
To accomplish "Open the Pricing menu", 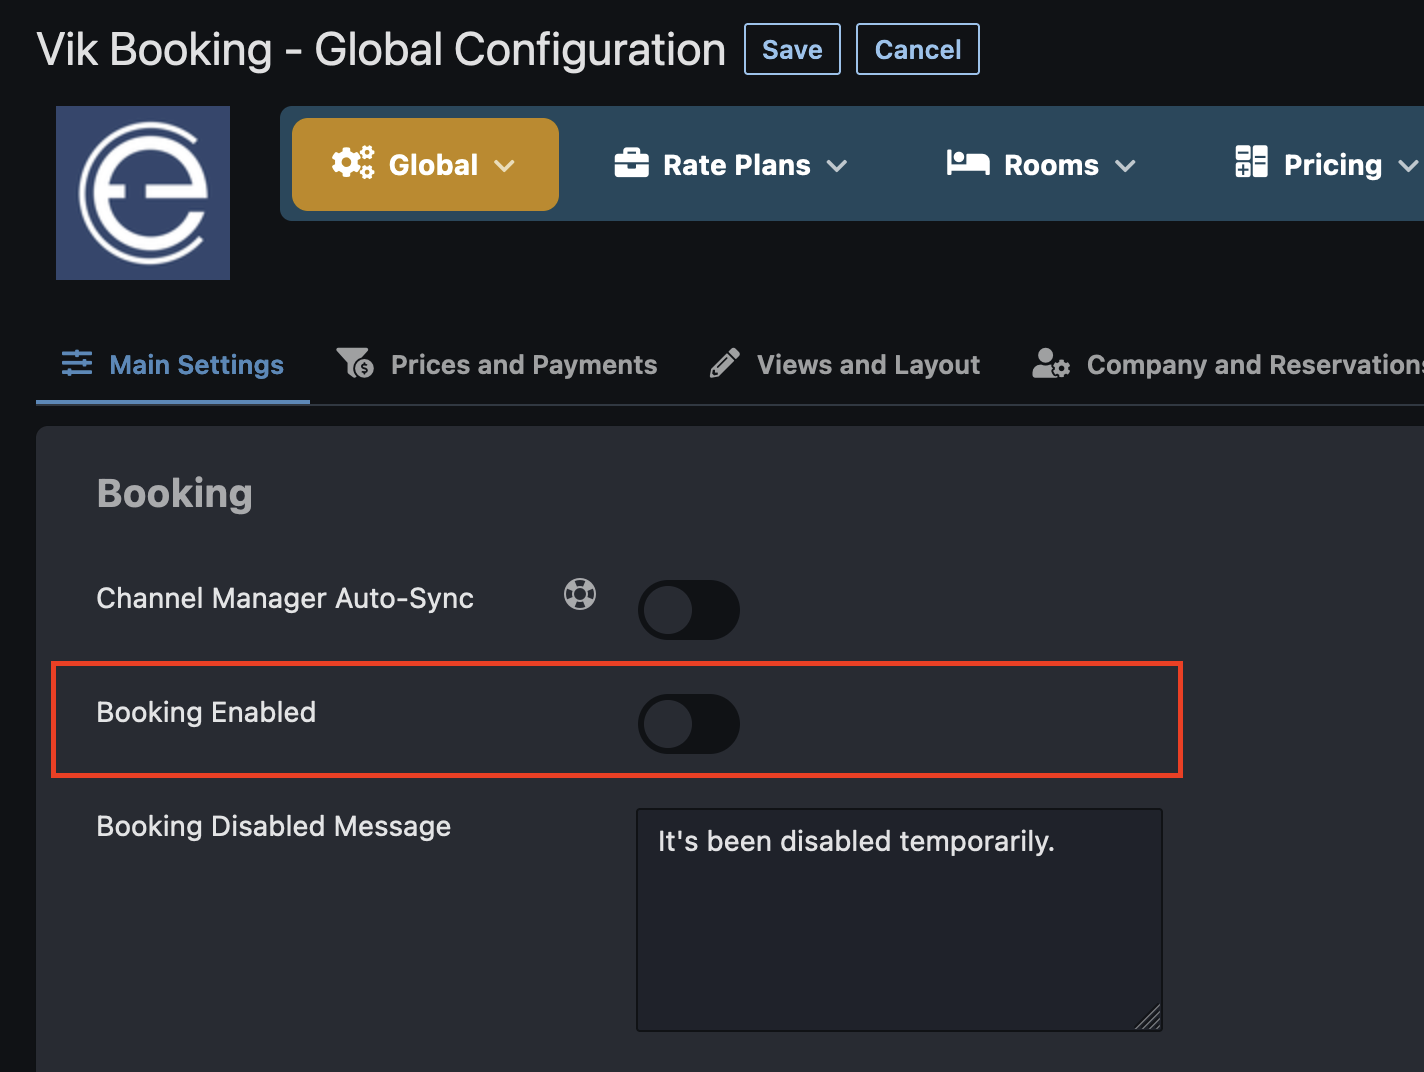I will pyautogui.click(x=1326, y=164).
